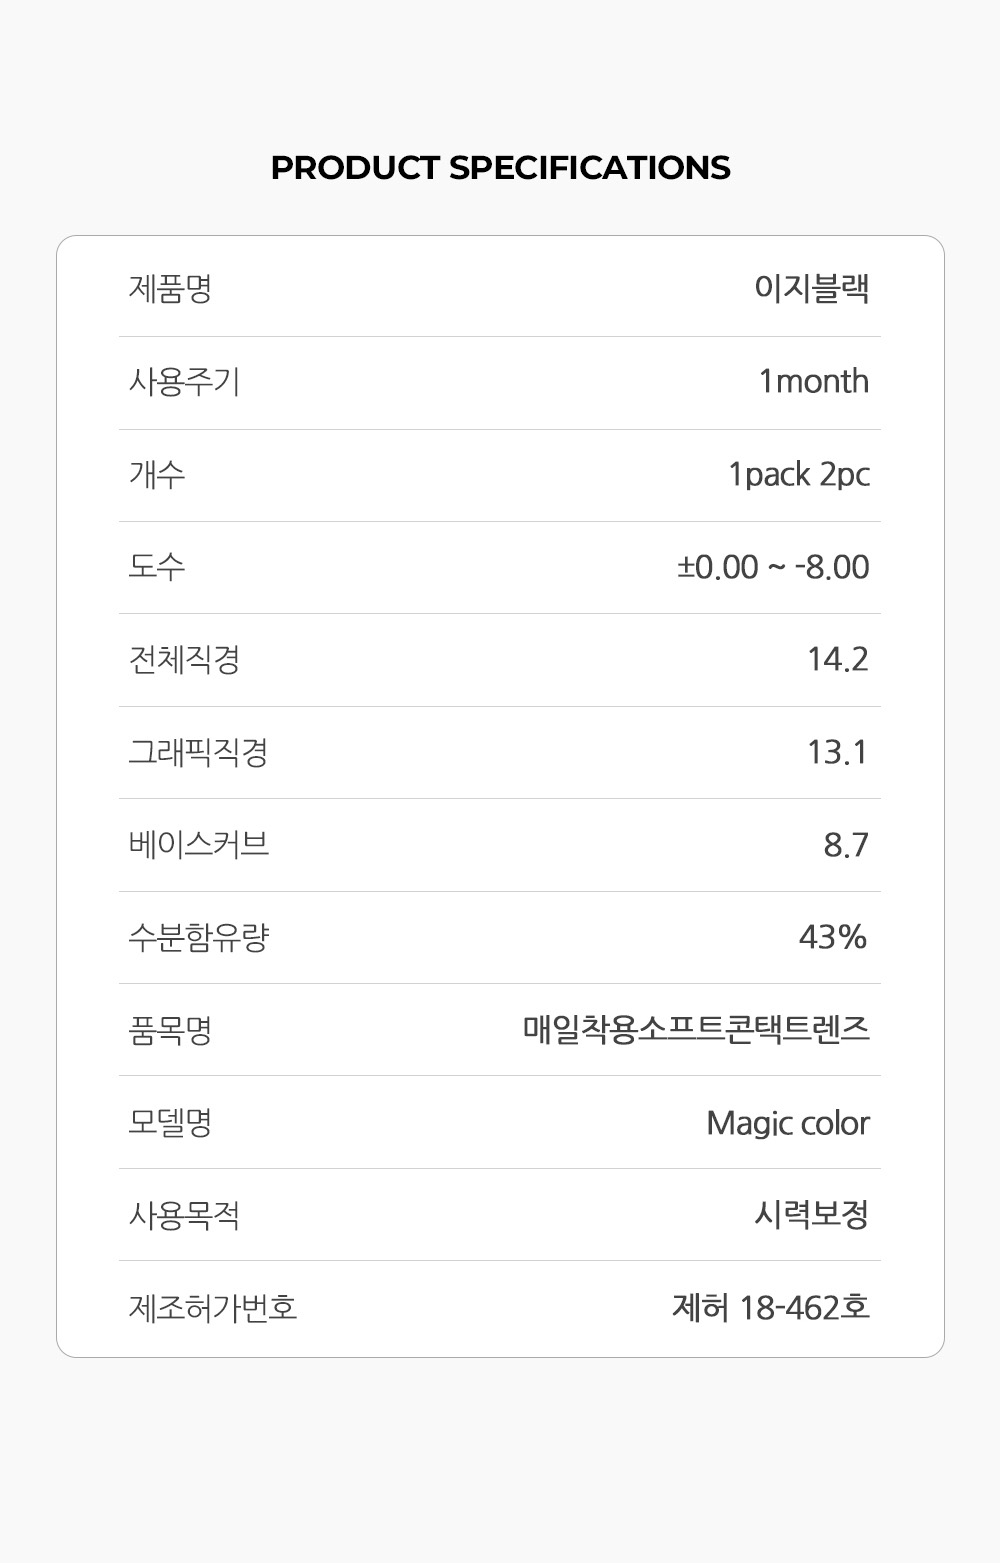1000x1563 pixels.
Task: Select the Magic color model name
Action: pos(788,1123)
